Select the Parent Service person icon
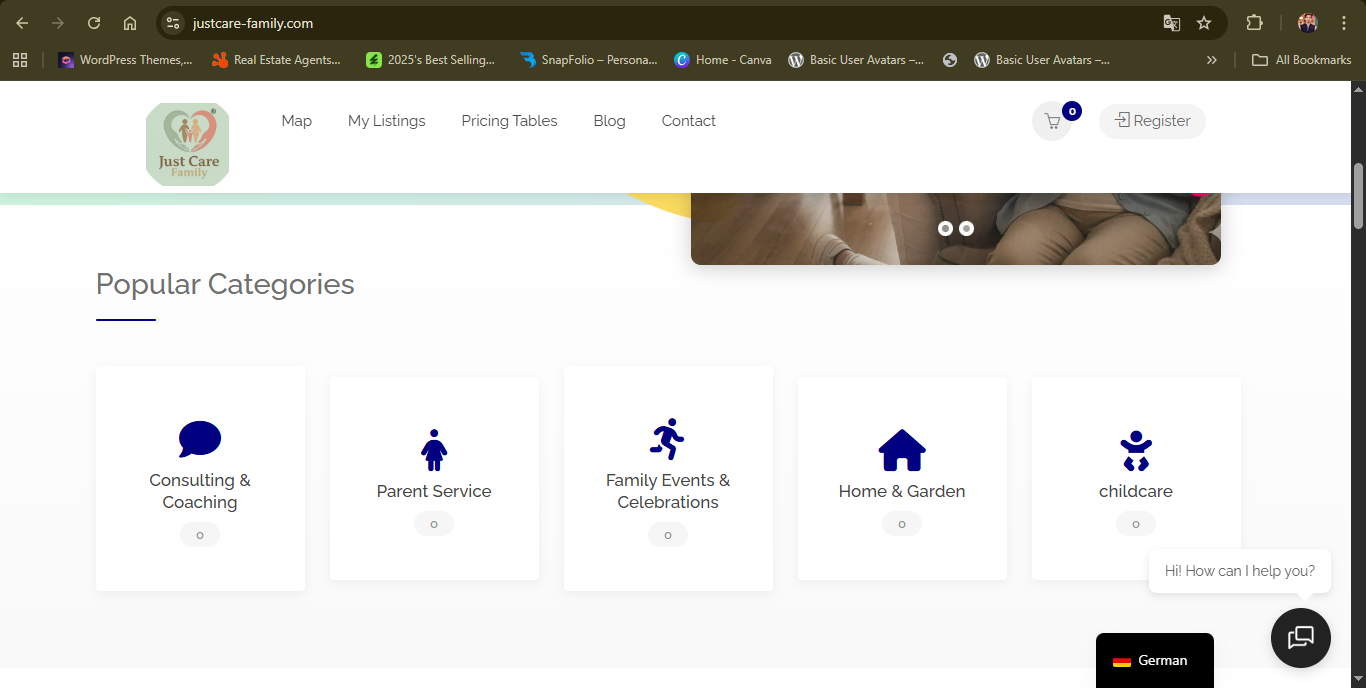 [434, 450]
